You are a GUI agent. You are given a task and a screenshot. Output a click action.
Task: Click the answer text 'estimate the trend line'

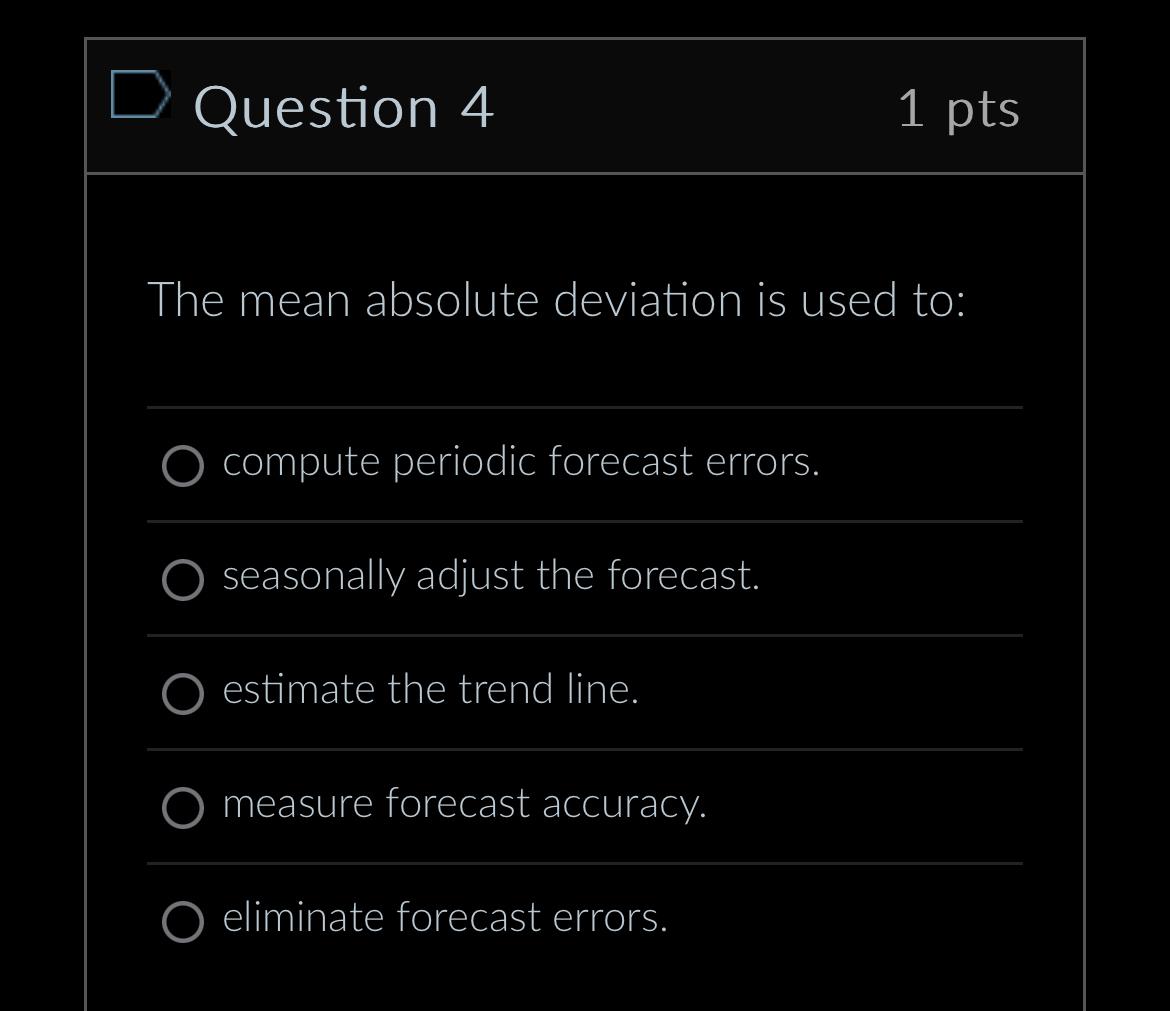[x=430, y=690]
